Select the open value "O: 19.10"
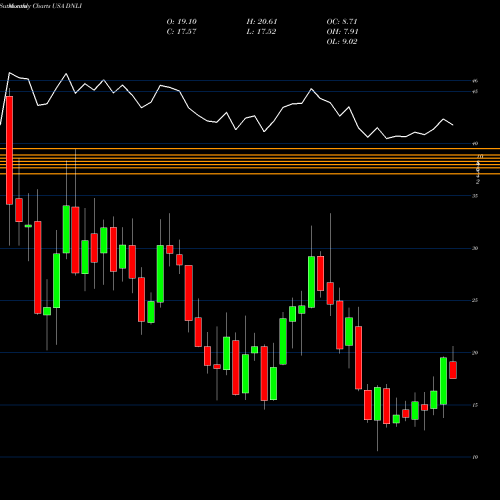 coord(182,22)
